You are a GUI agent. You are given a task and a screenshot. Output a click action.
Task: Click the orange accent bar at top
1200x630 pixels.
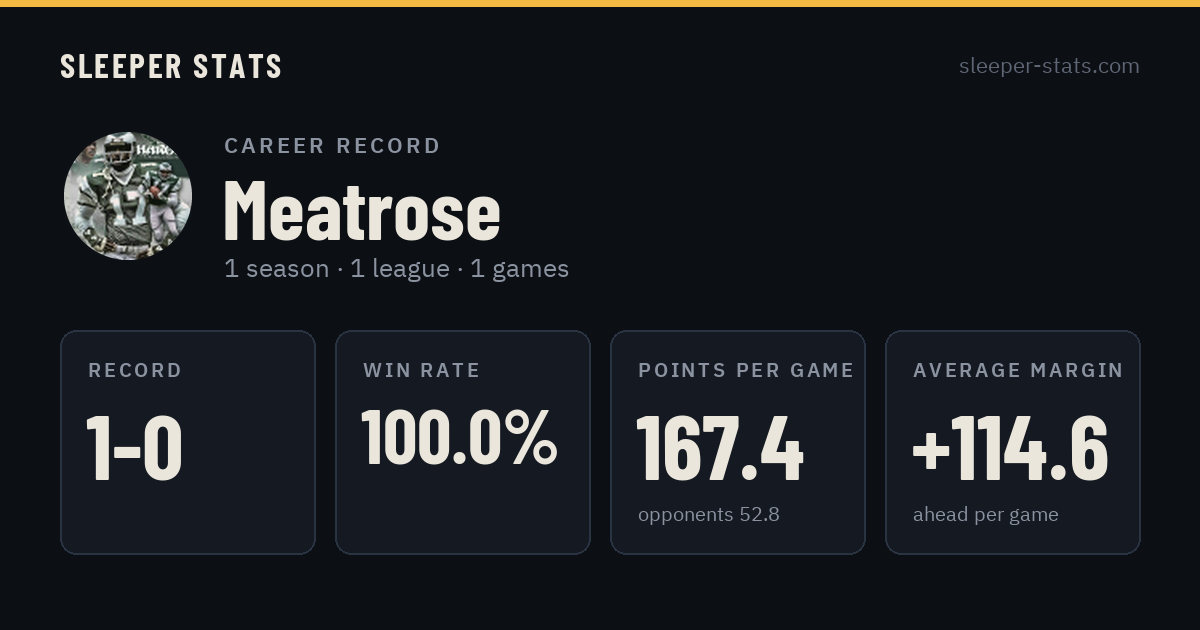click(600, 3)
